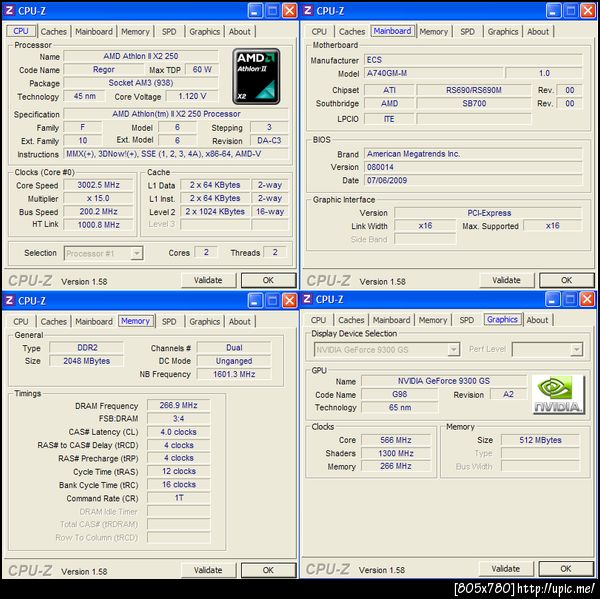
Task: Open SPD tab in the Mainboard window
Action: [x=467, y=31]
